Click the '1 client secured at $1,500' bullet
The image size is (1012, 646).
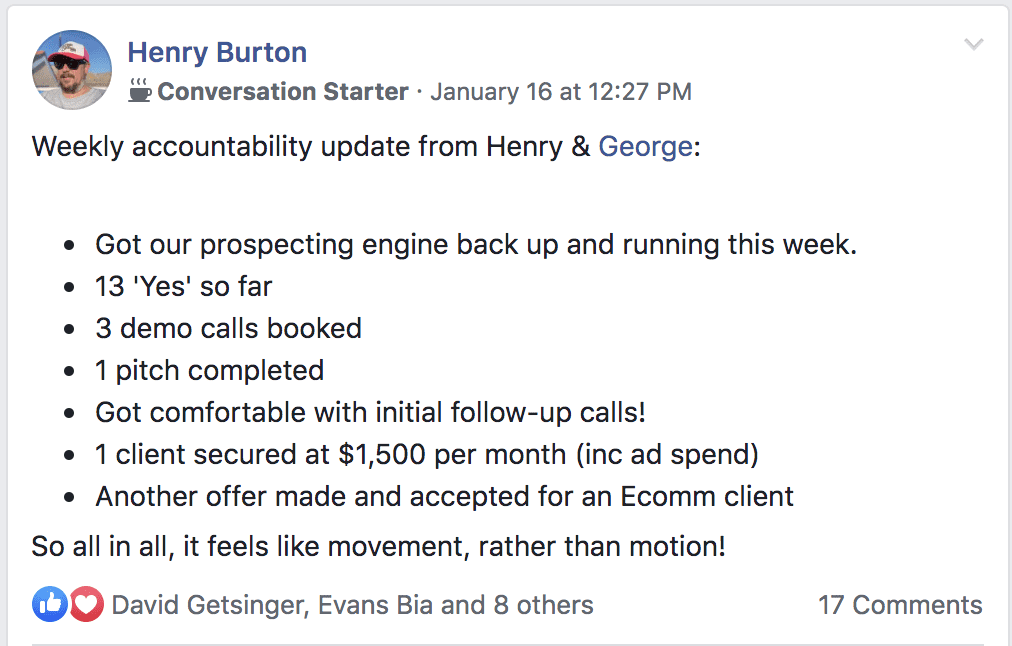point(427,454)
